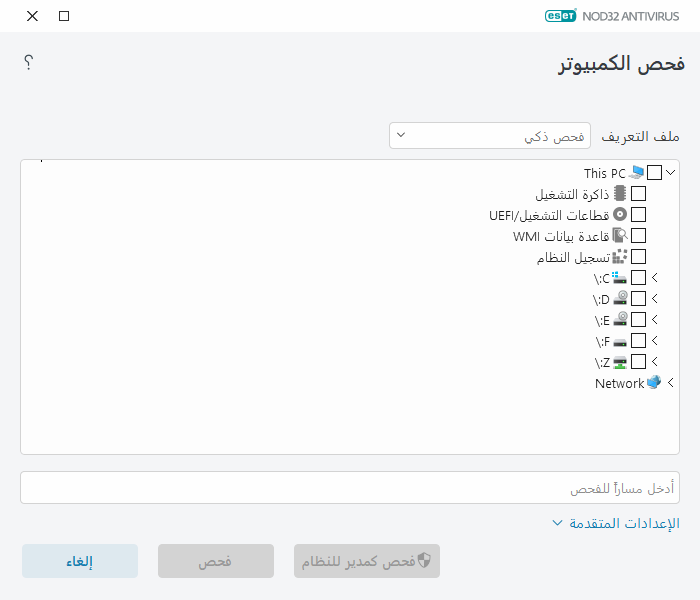Click the E:\ drive icon
700x600 pixels.
620,319
